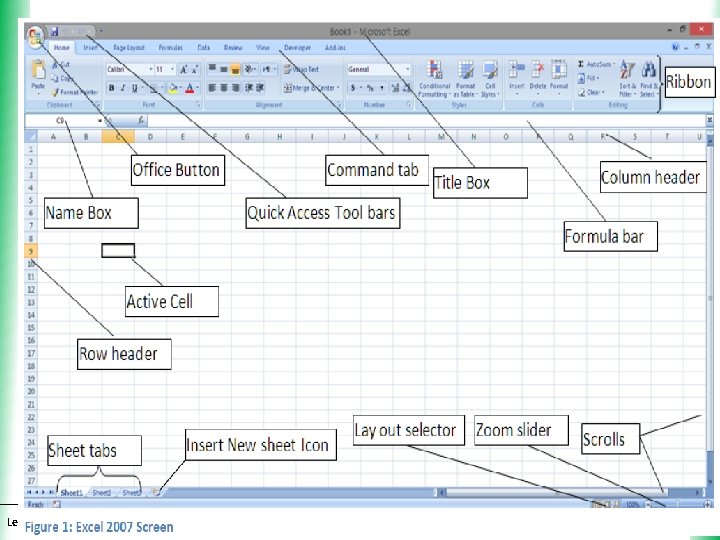The width and height of the screenshot is (720, 540).
Task: Switch to Sheet2 tab
Action: pos(101,493)
